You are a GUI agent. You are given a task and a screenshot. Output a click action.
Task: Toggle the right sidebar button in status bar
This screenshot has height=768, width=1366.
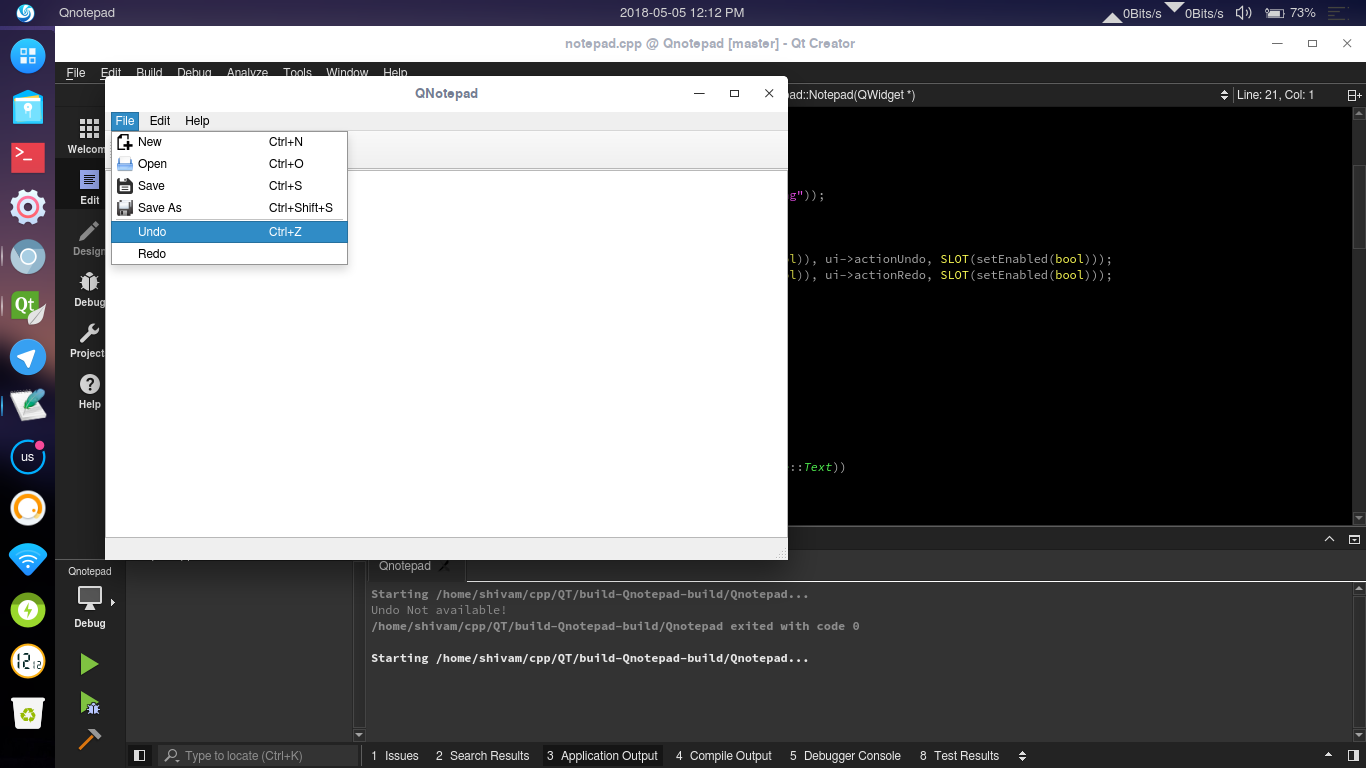click(x=1353, y=756)
